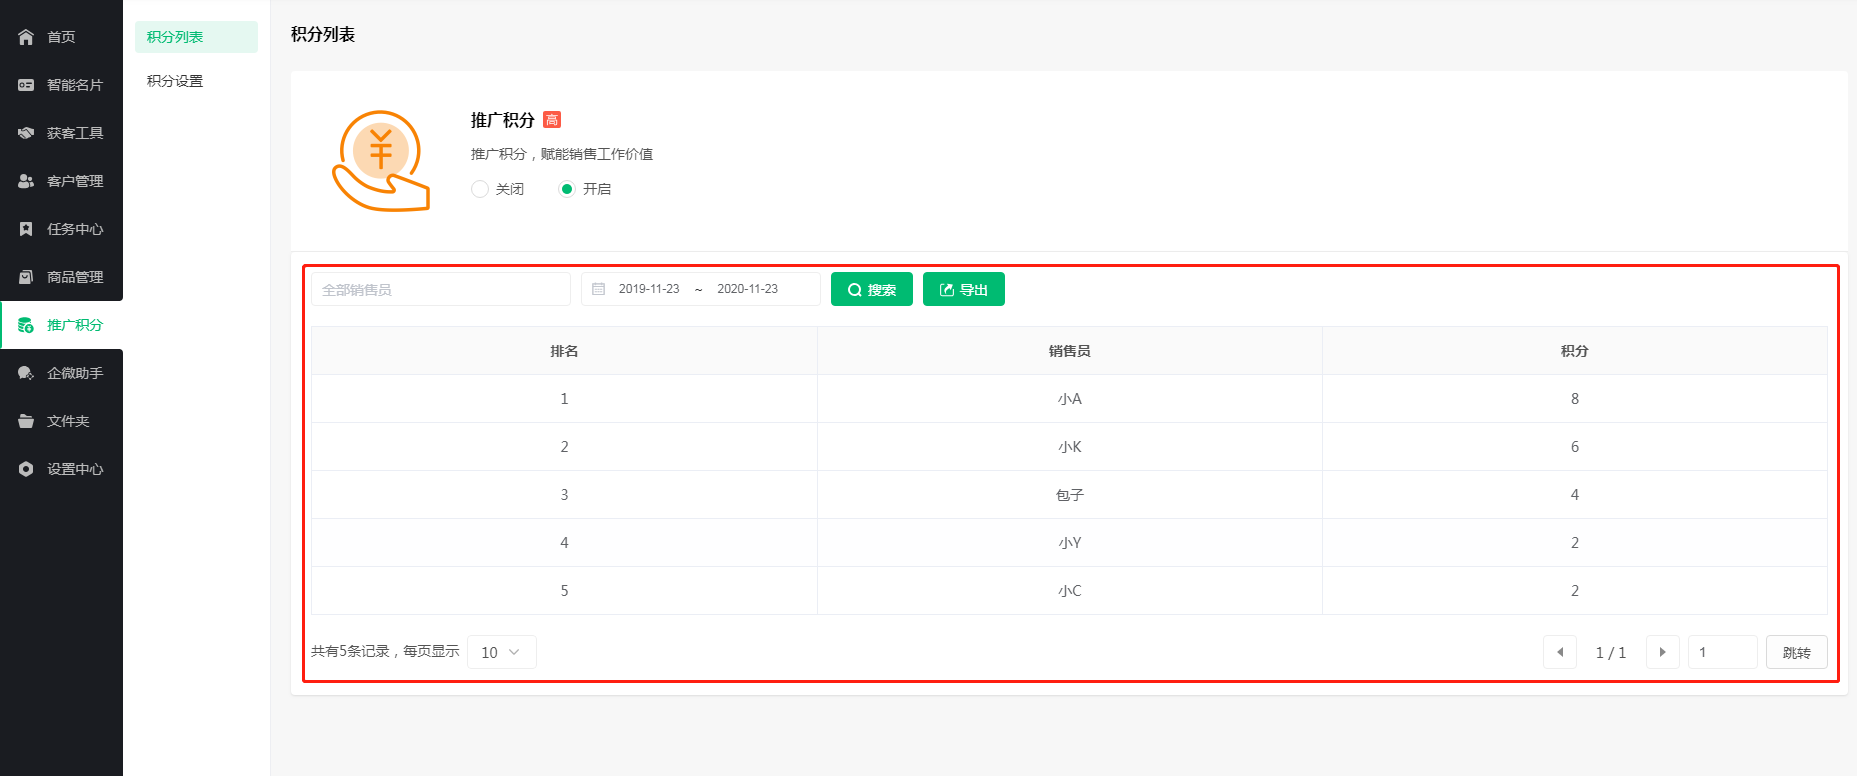
Task: Open 获客工具 in the sidebar
Action: [61, 133]
